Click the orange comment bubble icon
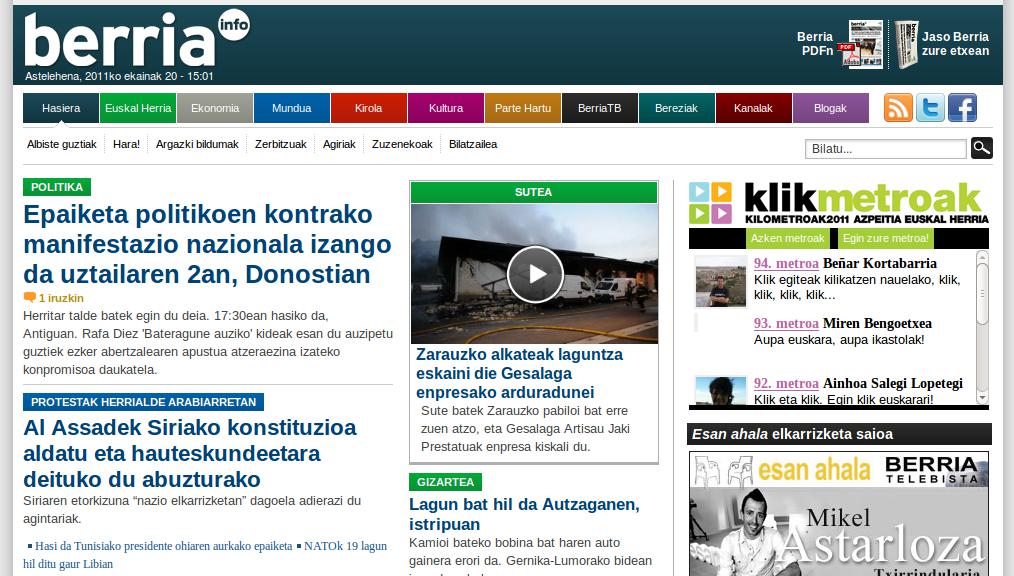Screen dimensions: 1014x576 click(x=29, y=298)
